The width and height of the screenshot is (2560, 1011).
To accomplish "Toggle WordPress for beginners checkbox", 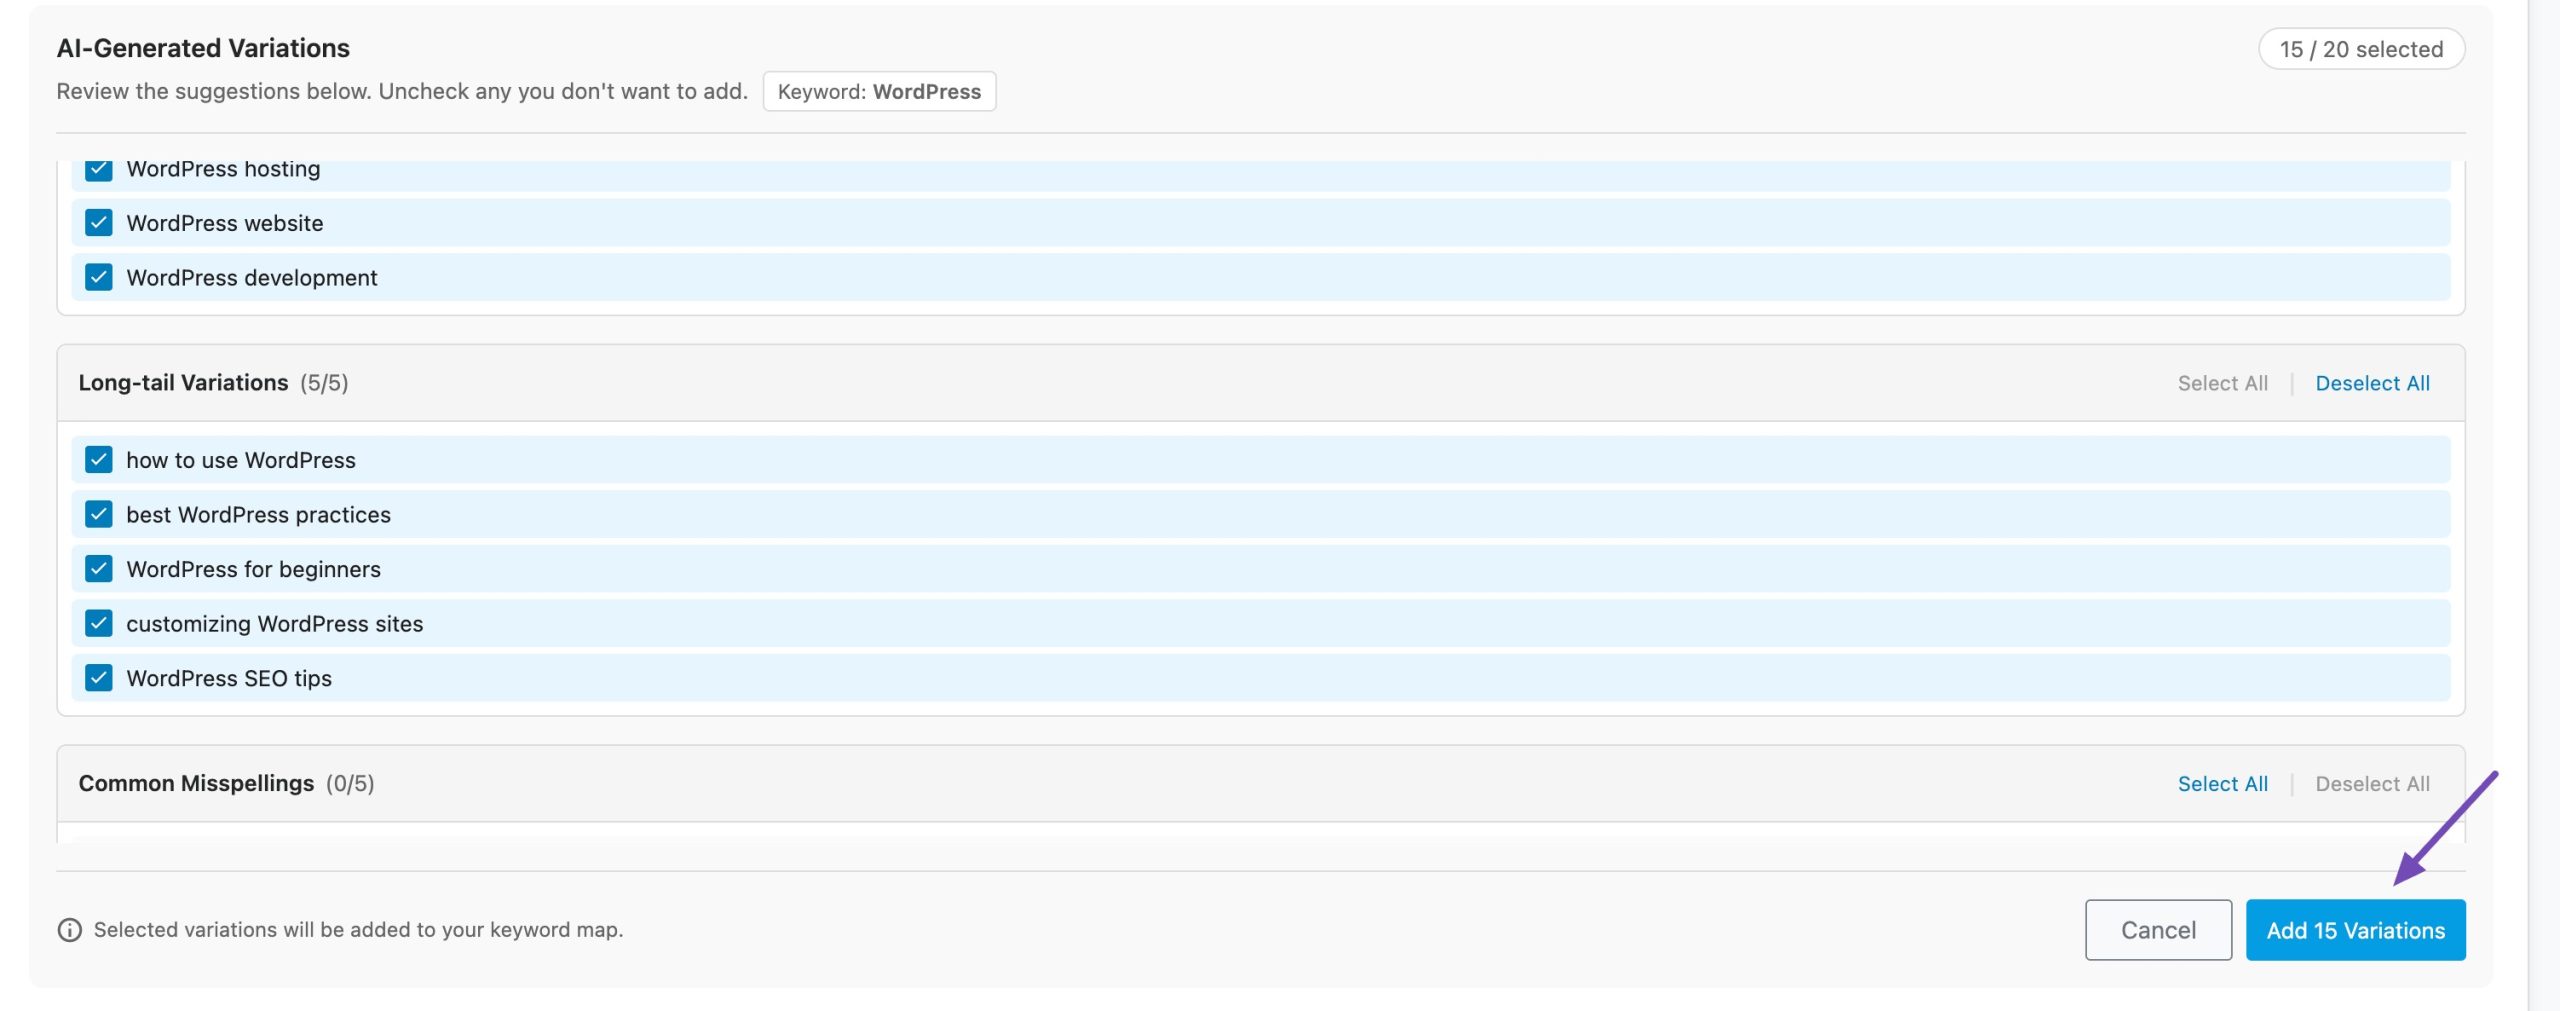I will point(98,569).
